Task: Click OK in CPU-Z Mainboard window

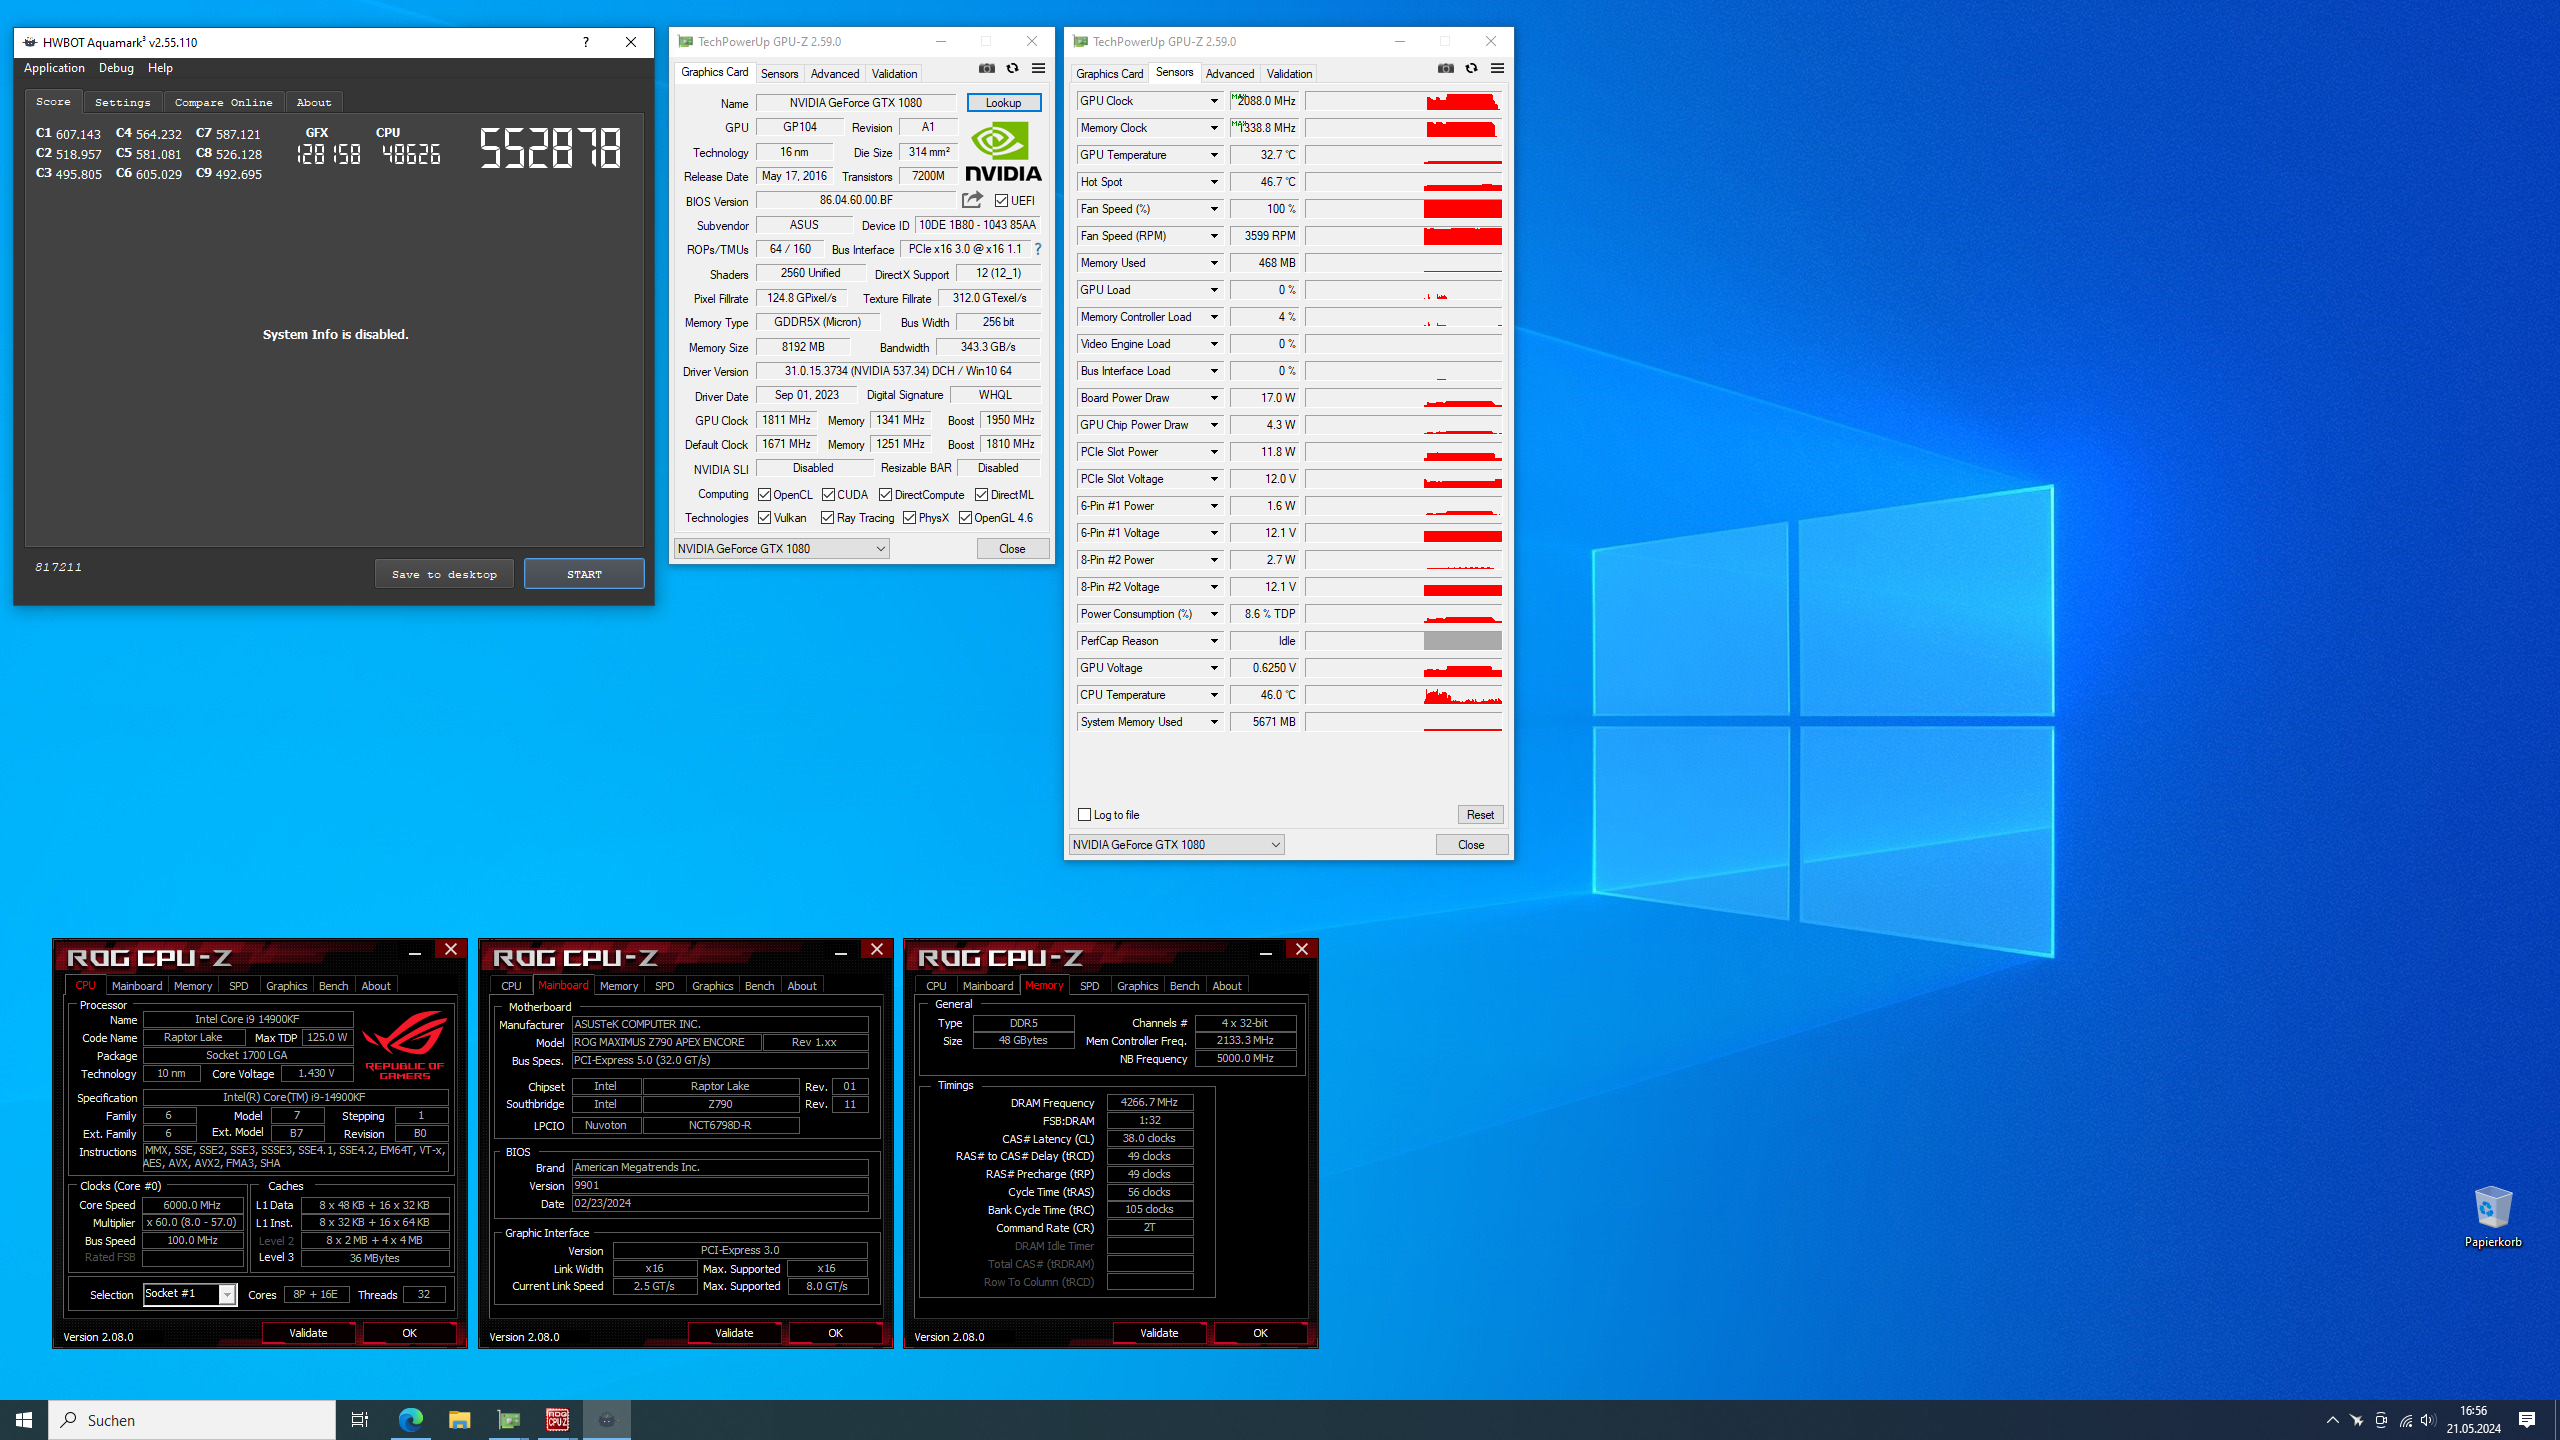Action: click(835, 1333)
